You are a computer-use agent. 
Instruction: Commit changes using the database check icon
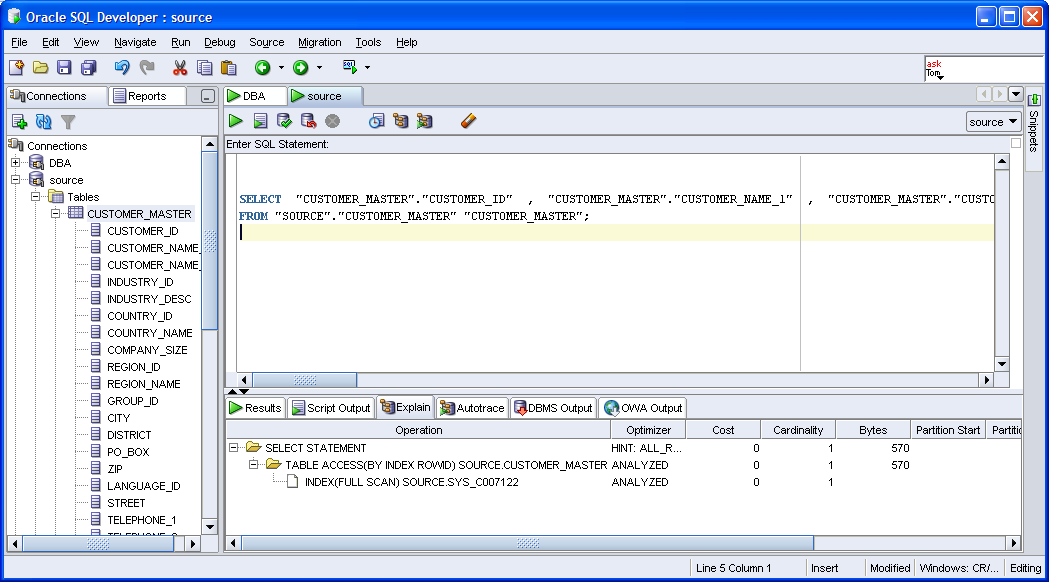tap(285, 120)
